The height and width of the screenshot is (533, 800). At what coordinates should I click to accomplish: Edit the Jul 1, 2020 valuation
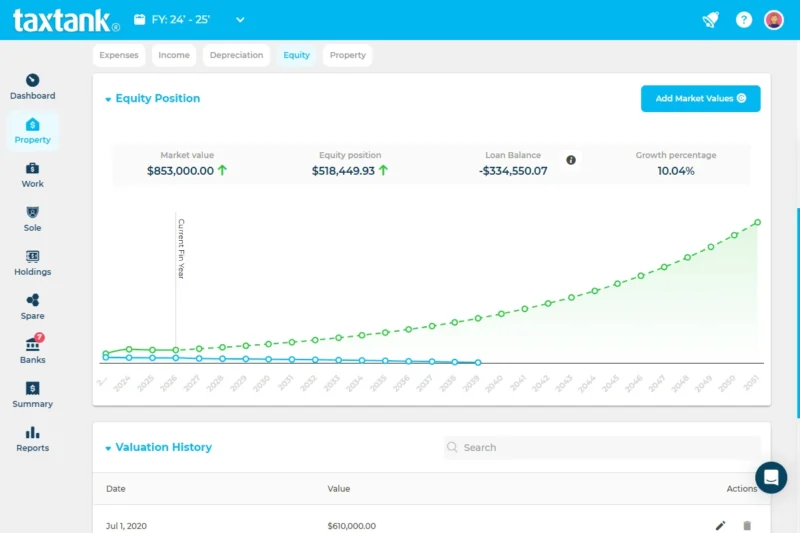720,525
